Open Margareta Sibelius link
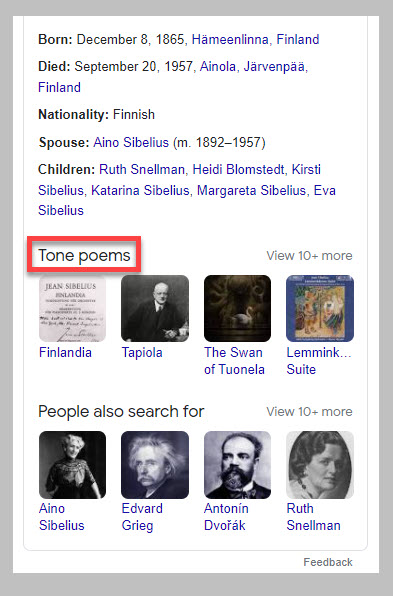393x596 pixels. pyautogui.click(x=251, y=190)
